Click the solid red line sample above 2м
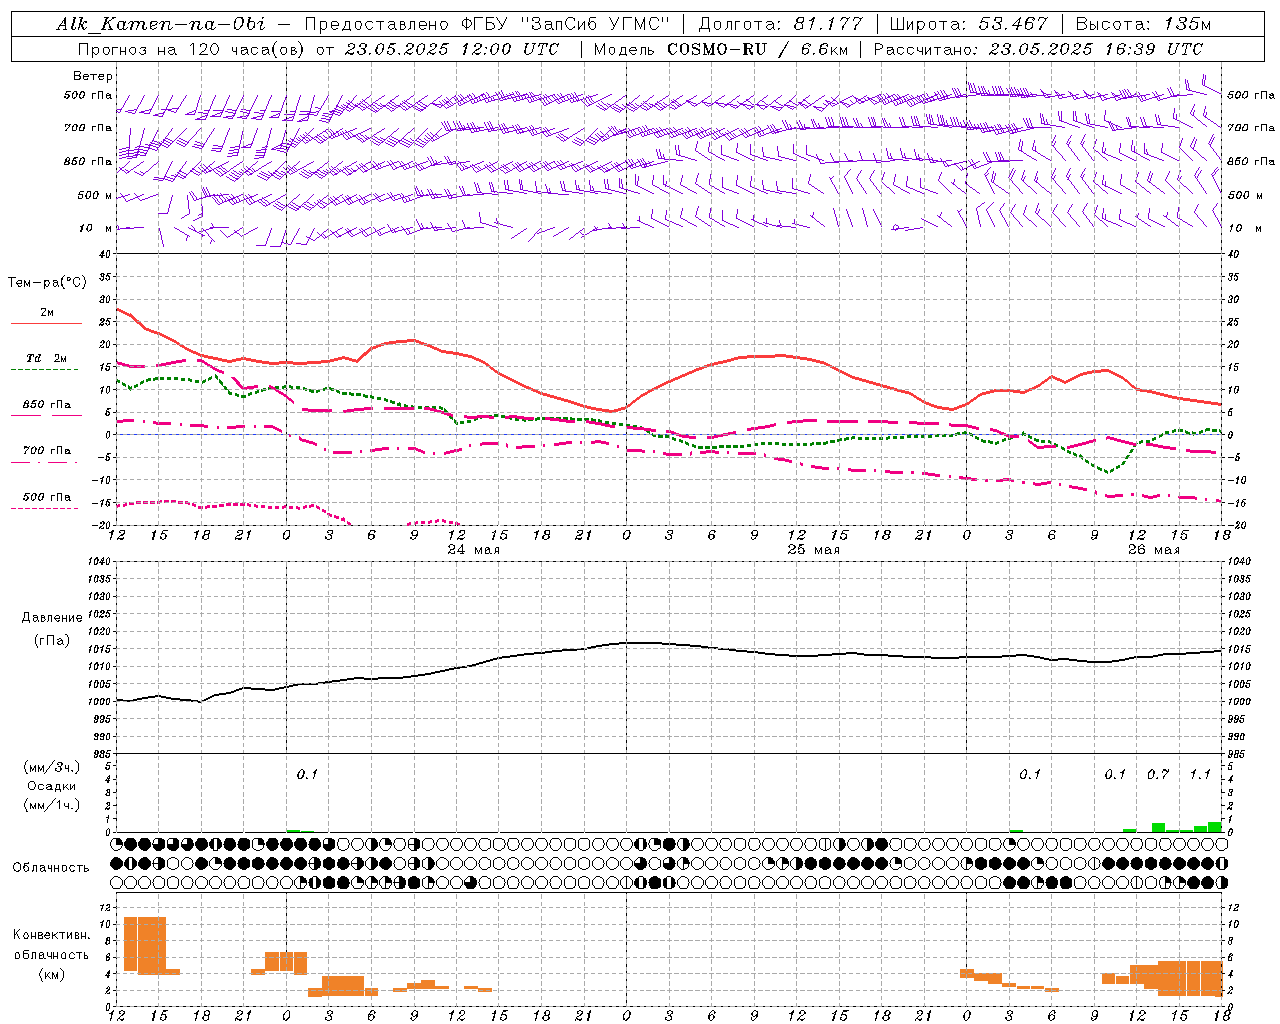This screenshot has height=1024, width=1280. tap(46, 323)
